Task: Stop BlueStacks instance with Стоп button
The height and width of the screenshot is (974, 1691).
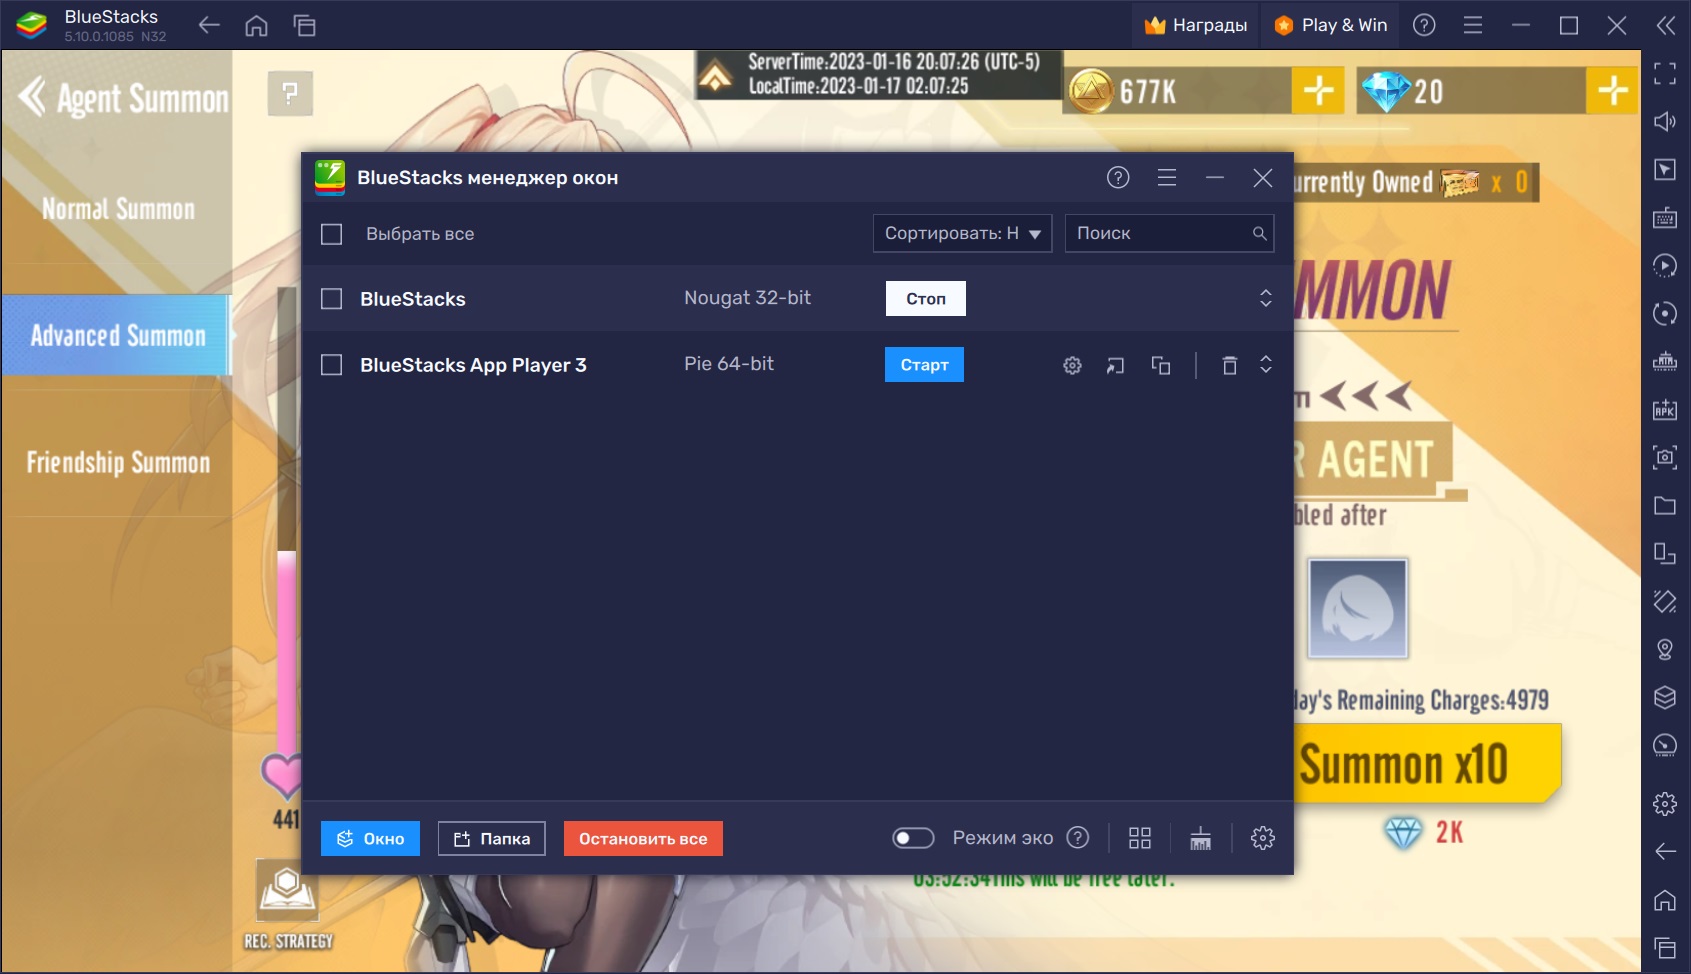Action: click(926, 298)
